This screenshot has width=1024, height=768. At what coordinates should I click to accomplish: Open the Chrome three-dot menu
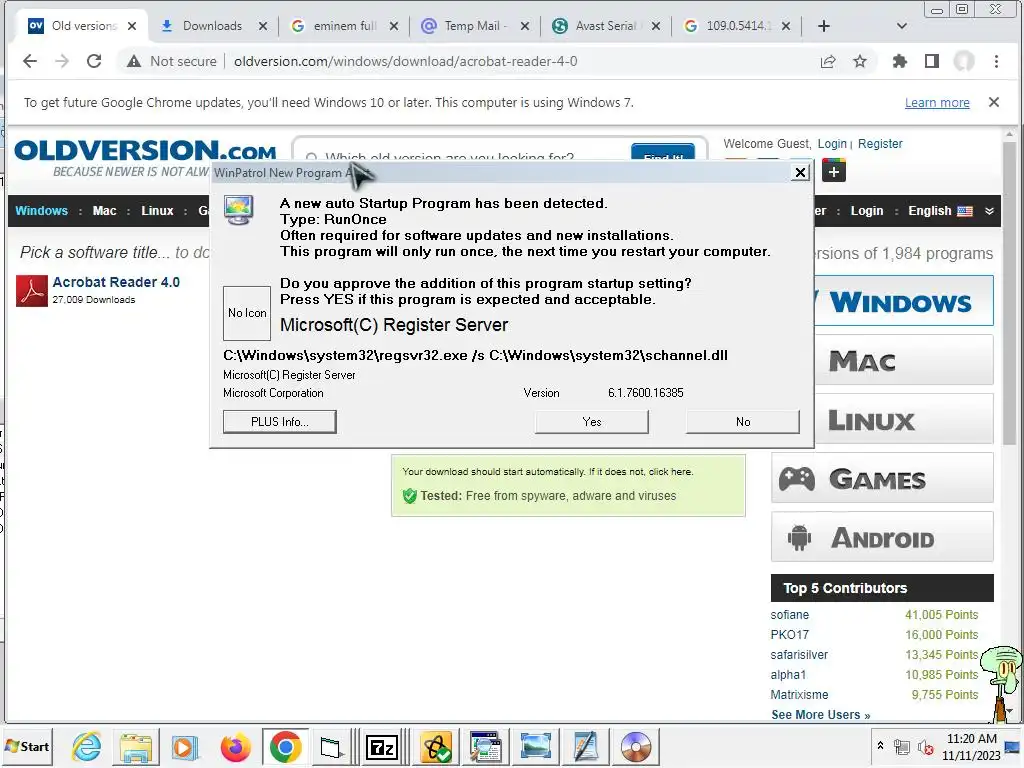pos(996,61)
